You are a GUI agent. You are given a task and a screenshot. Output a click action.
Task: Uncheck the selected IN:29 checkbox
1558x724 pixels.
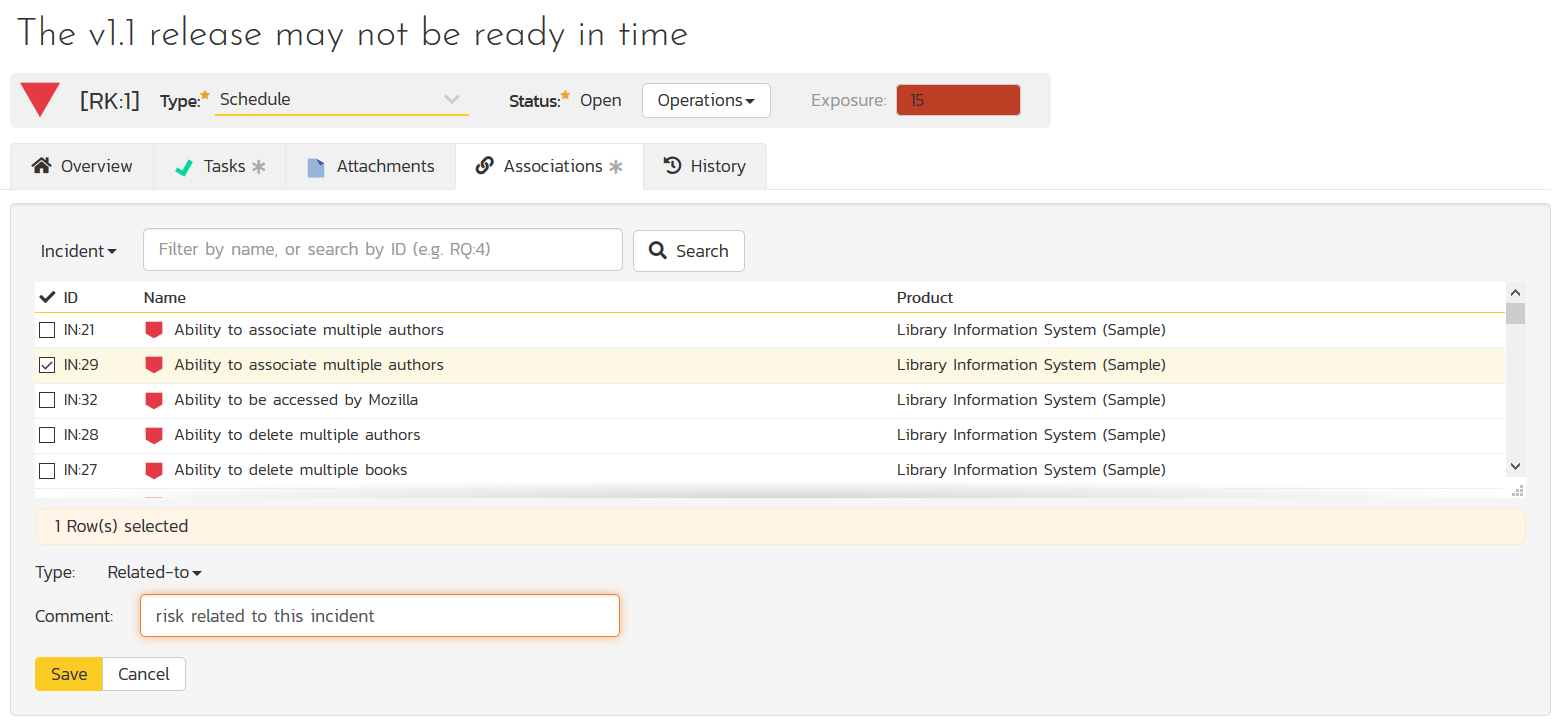pyautogui.click(x=47, y=365)
